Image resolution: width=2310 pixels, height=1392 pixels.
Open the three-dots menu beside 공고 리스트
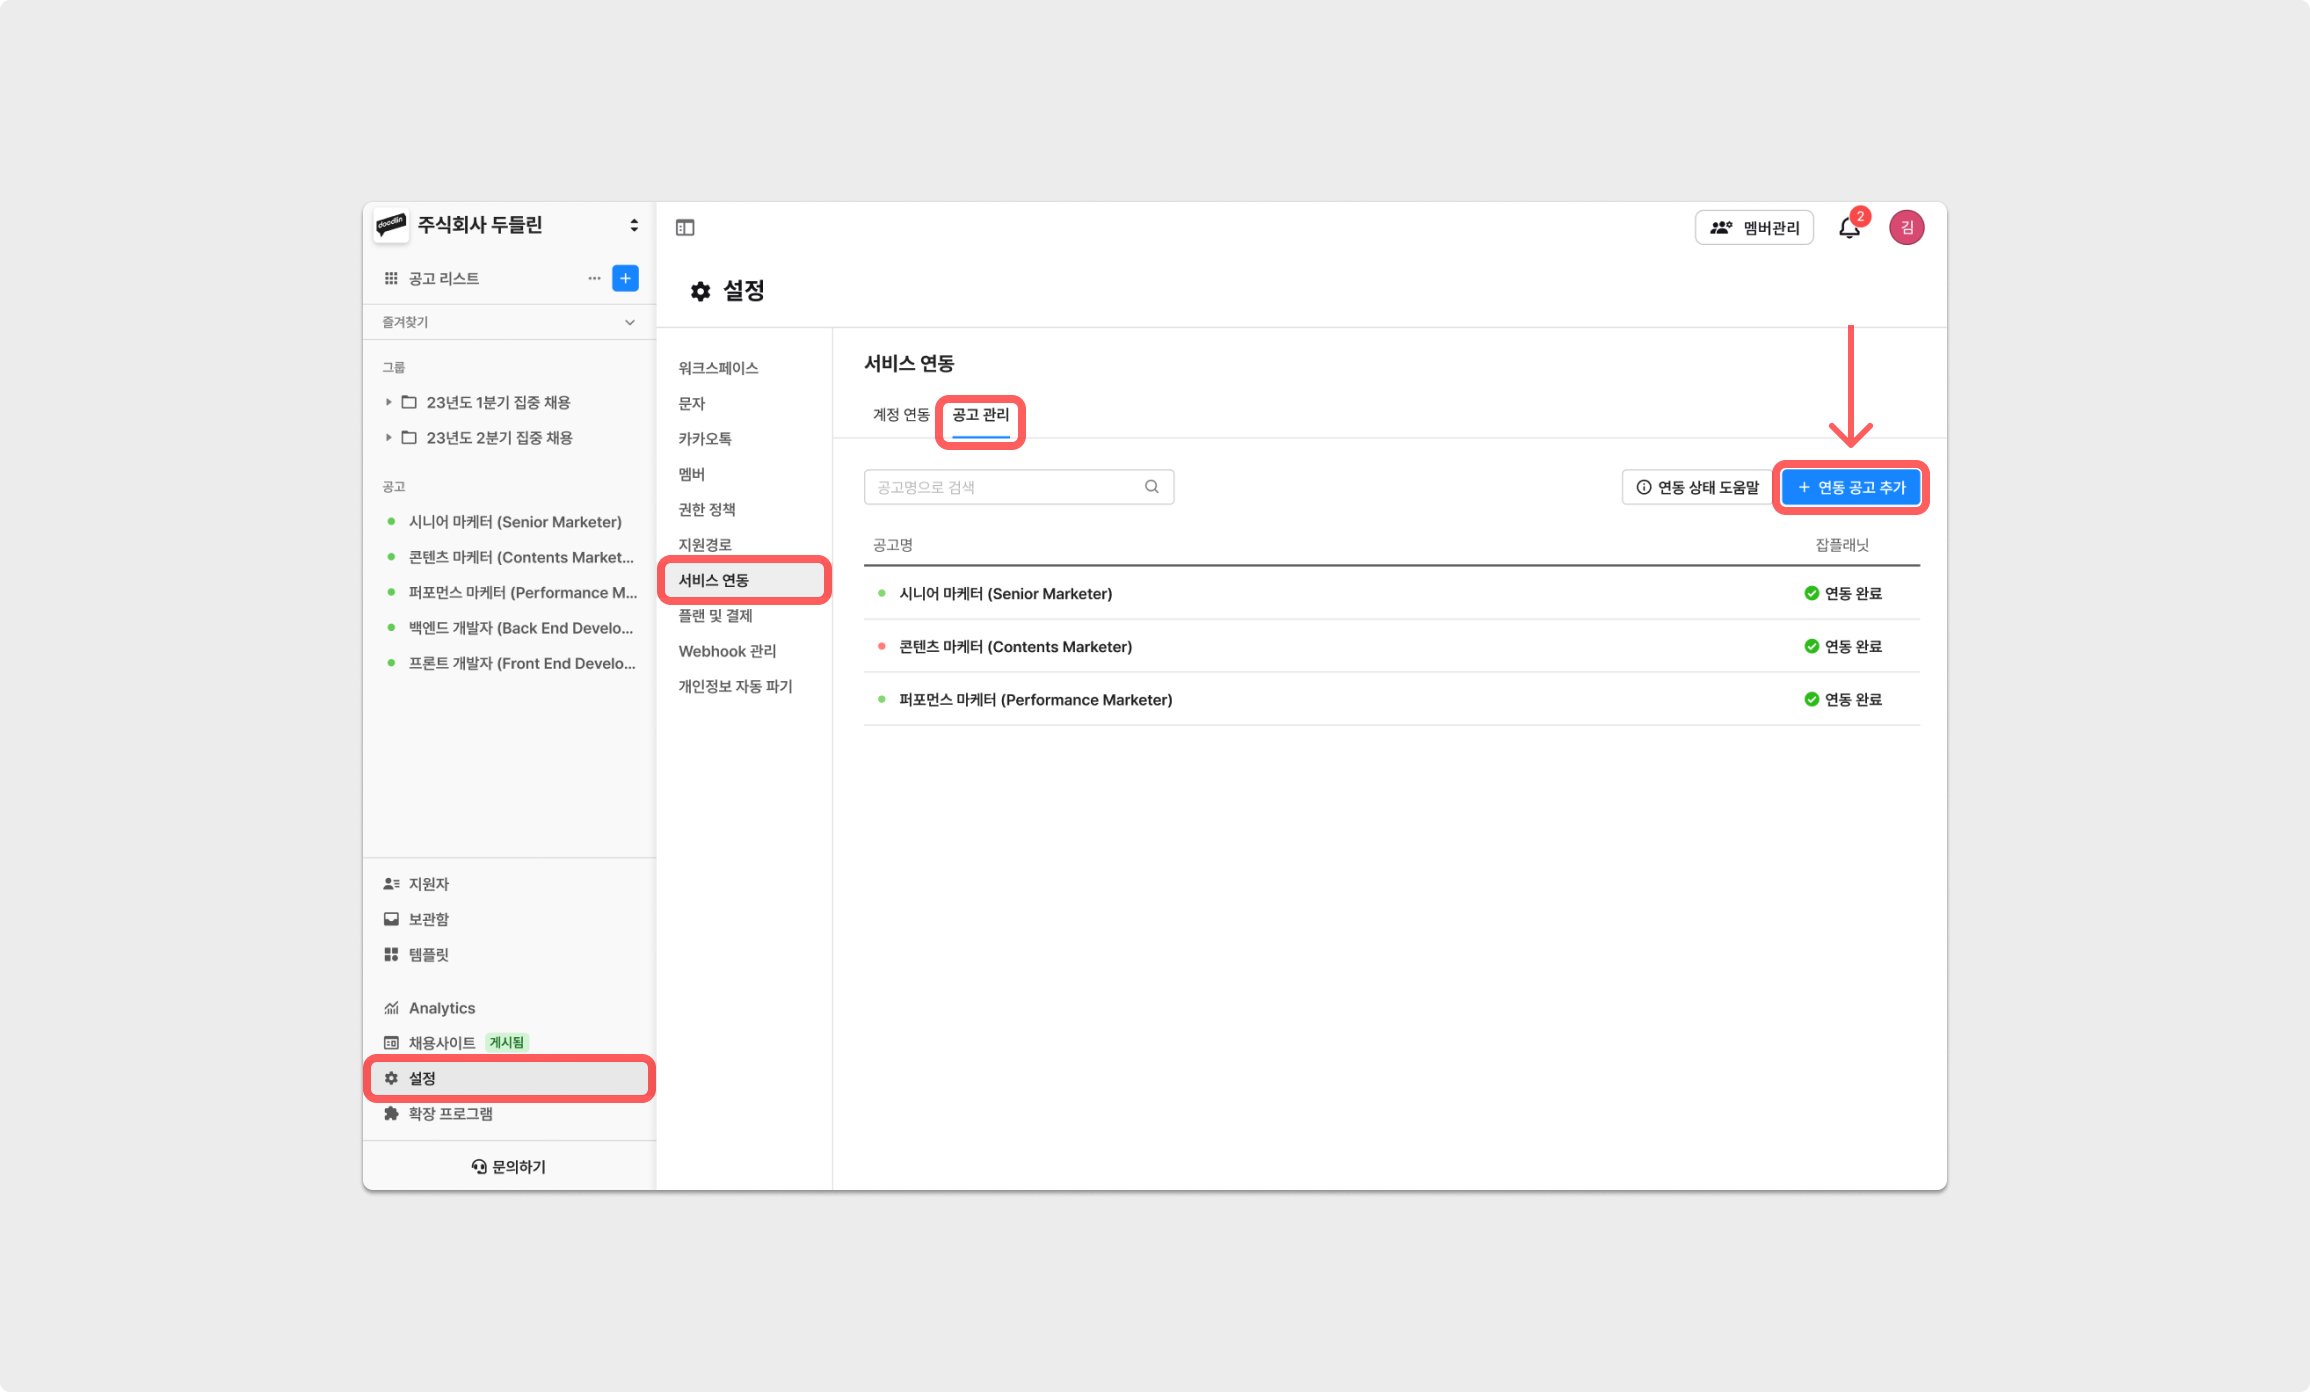tap(594, 278)
